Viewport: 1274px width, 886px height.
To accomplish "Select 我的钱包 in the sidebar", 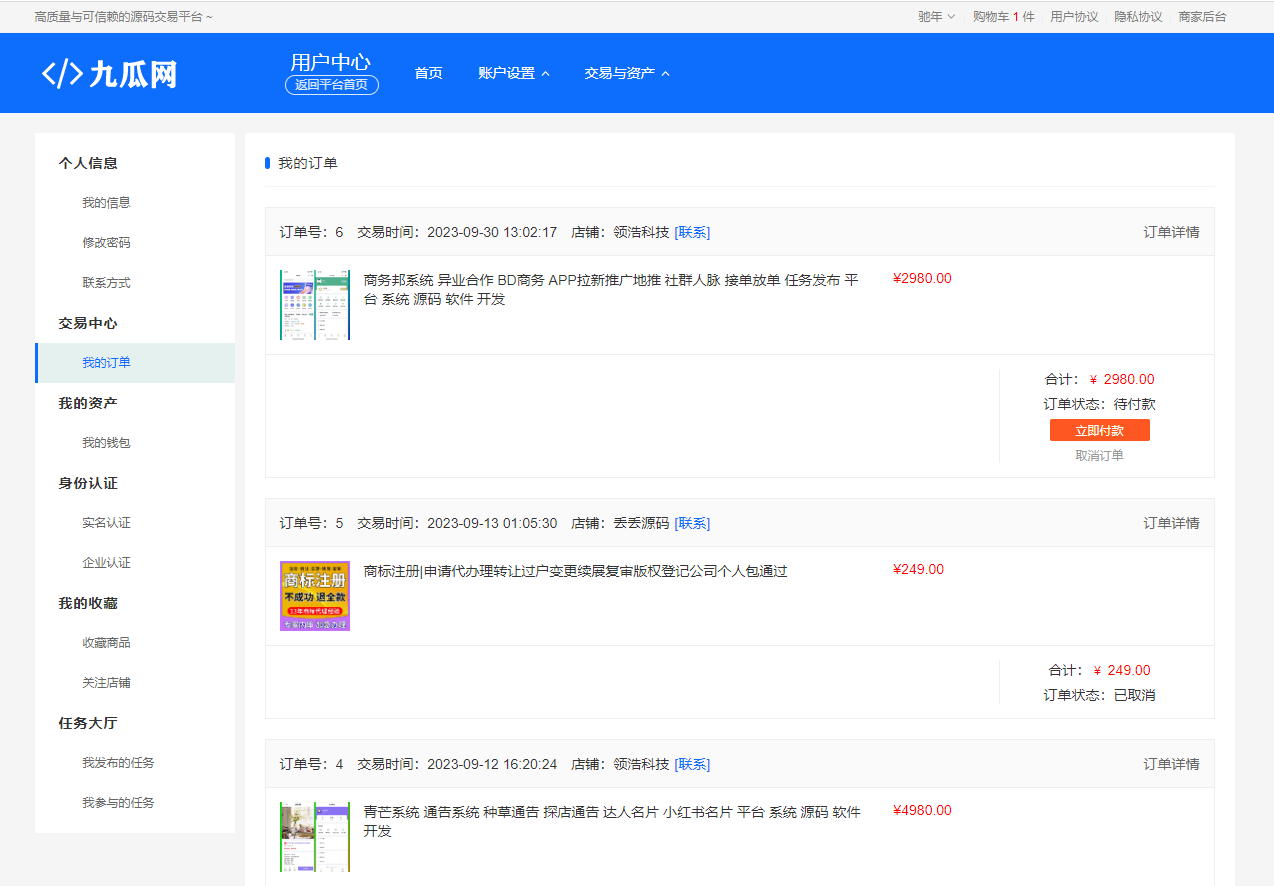I will [x=106, y=443].
